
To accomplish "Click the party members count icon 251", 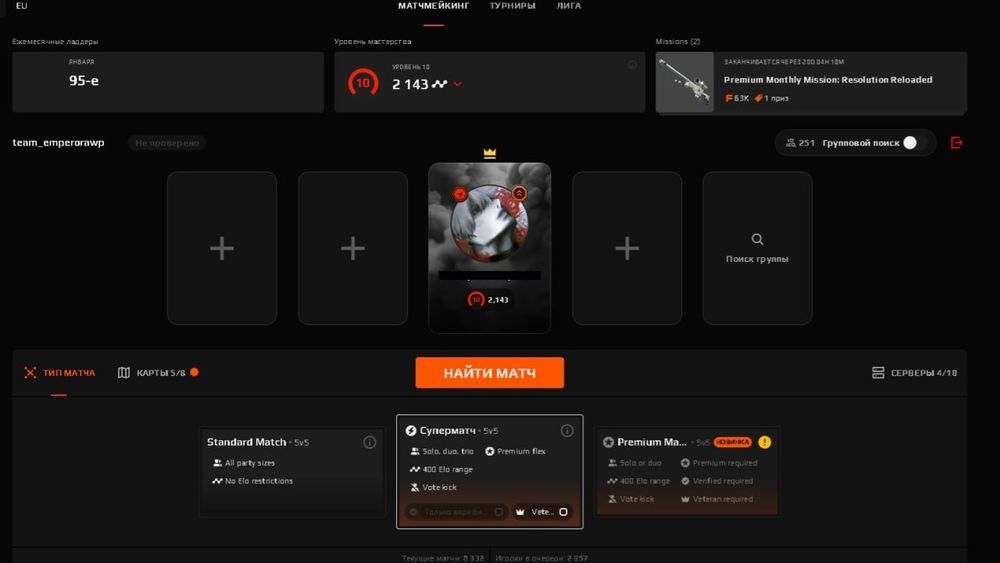I will 791,143.
